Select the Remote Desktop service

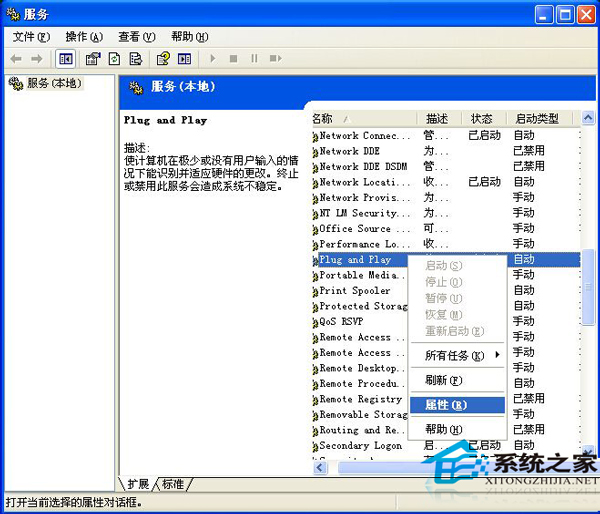coord(360,368)
